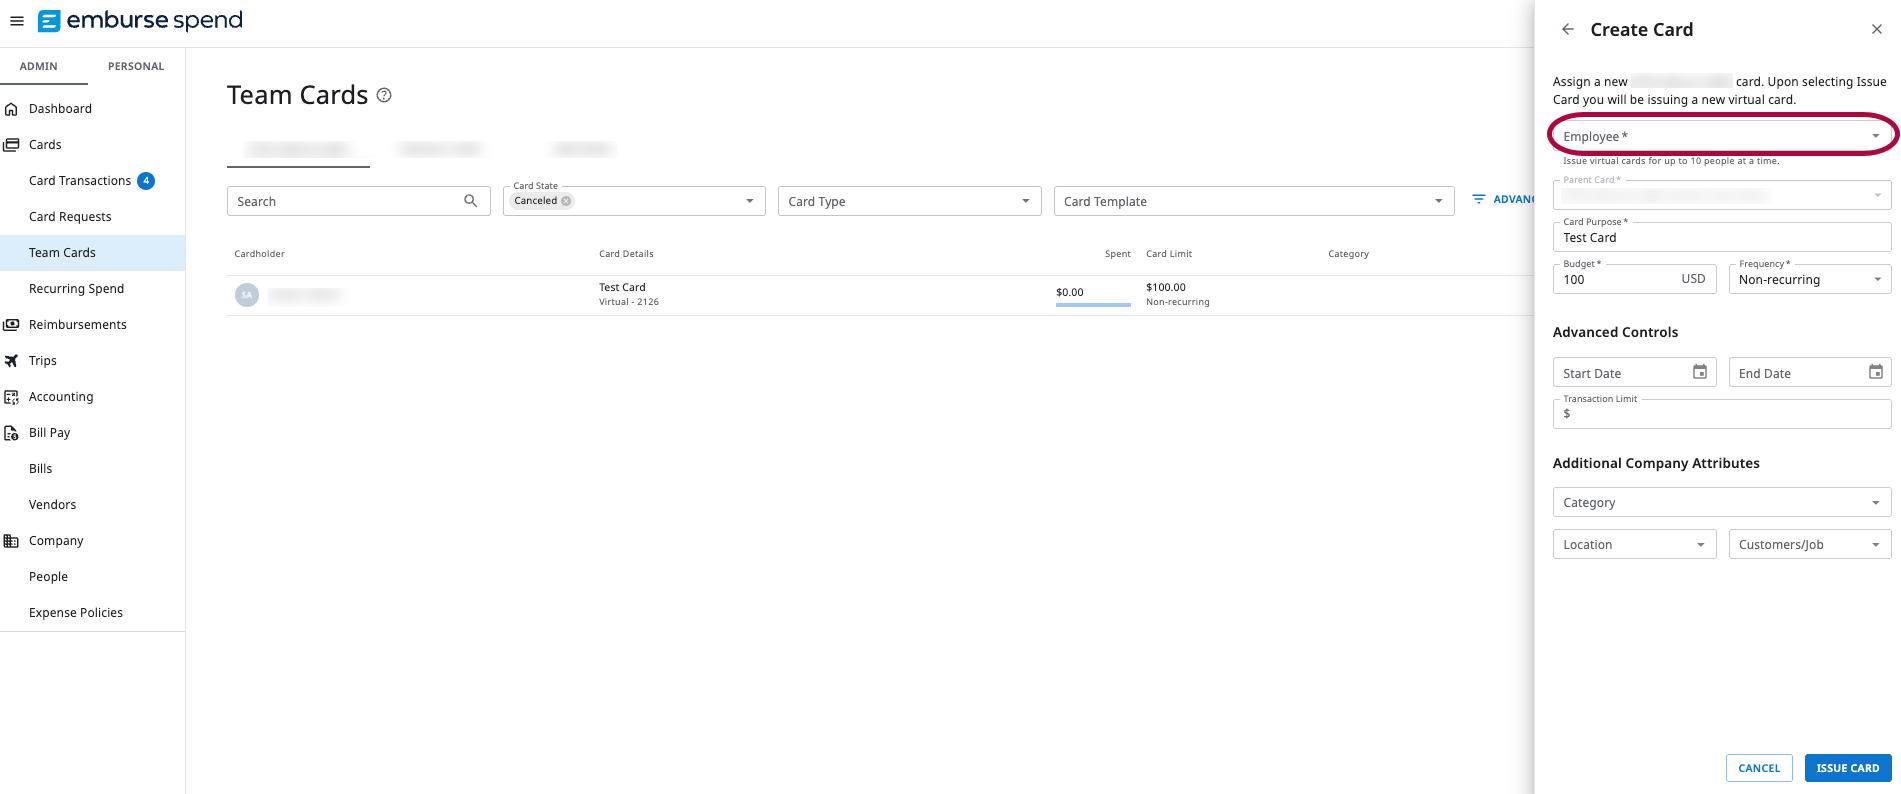Close the Create Card panel
Viewport: 1901px width, 794px height.
pyautogui.click(x=1877, y=29)
